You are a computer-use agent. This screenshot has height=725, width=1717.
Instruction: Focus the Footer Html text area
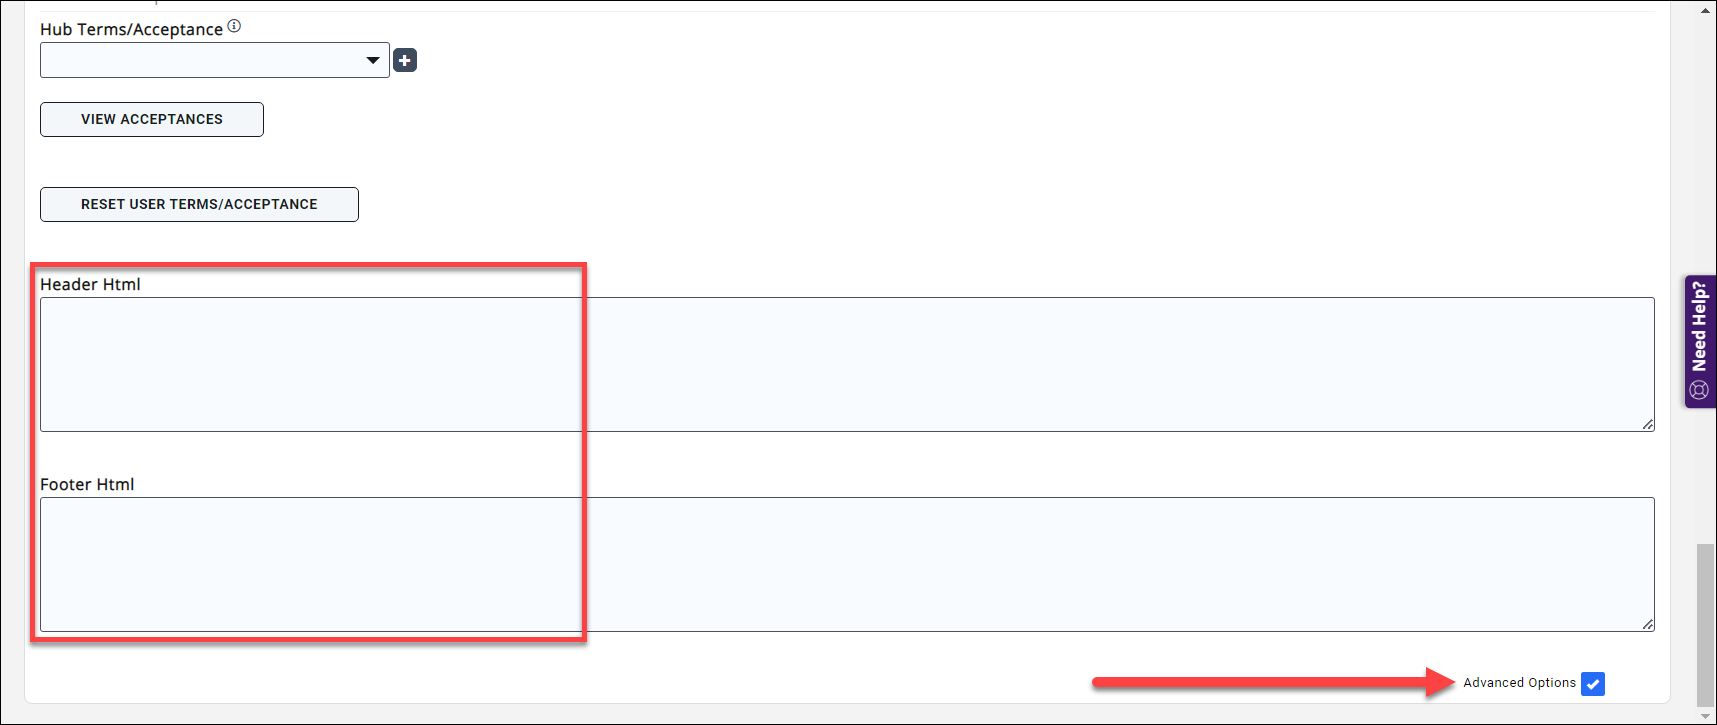[846, 564]
